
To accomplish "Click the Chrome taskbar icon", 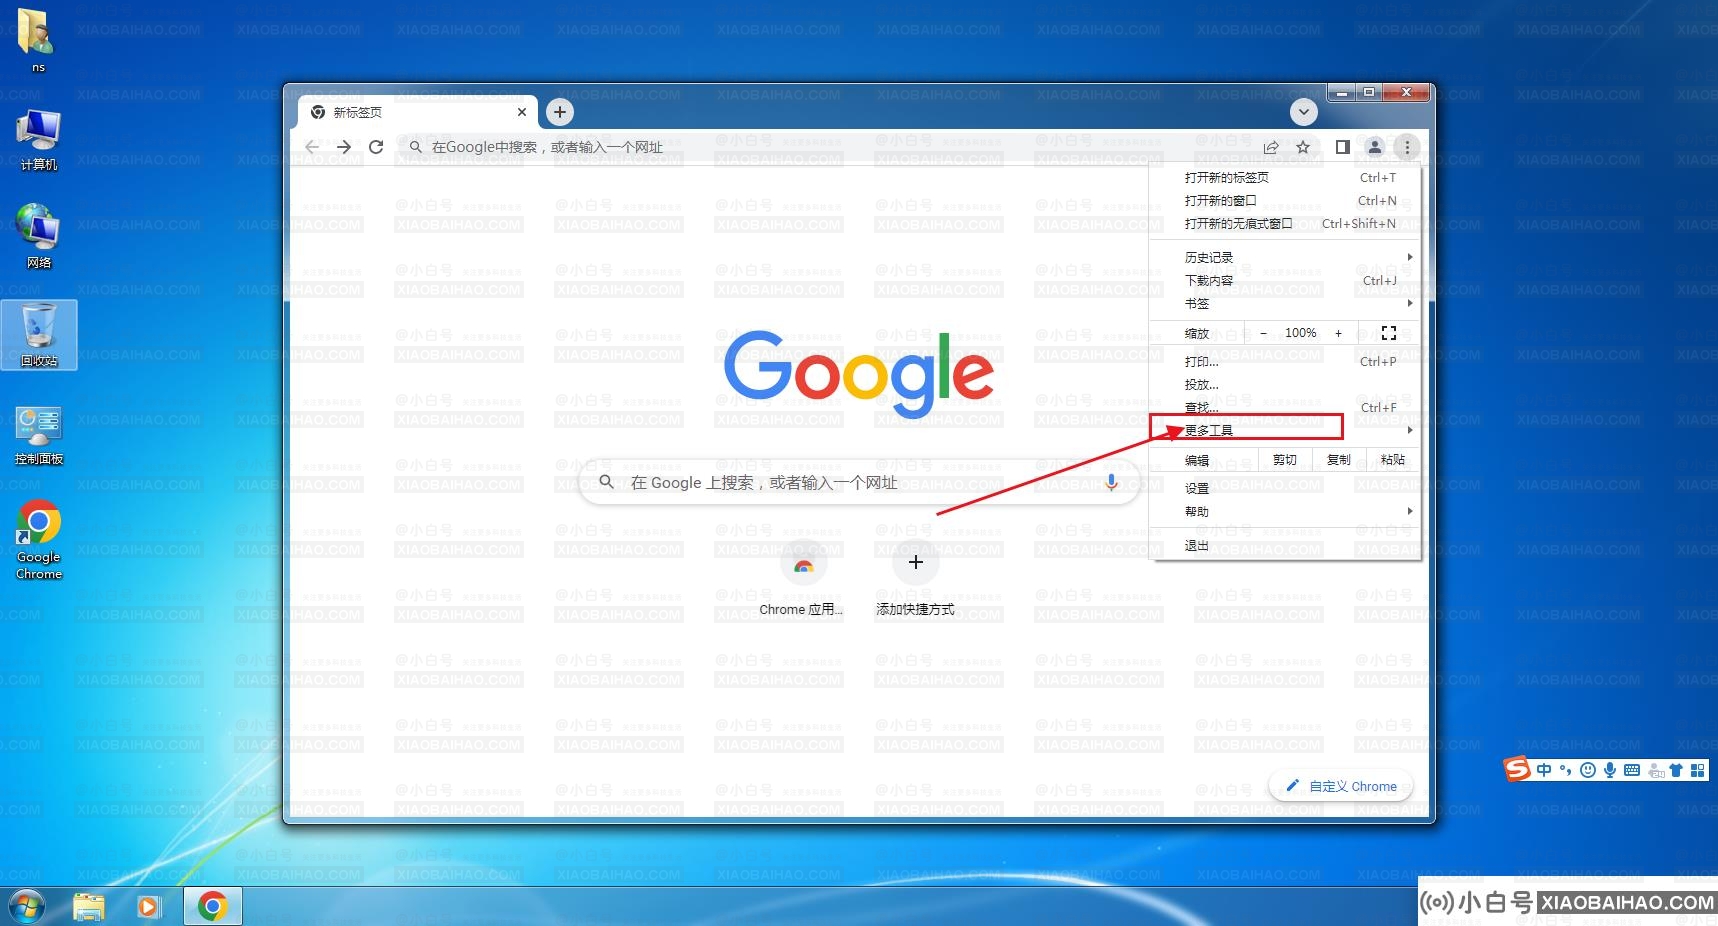I will point(211,907).
